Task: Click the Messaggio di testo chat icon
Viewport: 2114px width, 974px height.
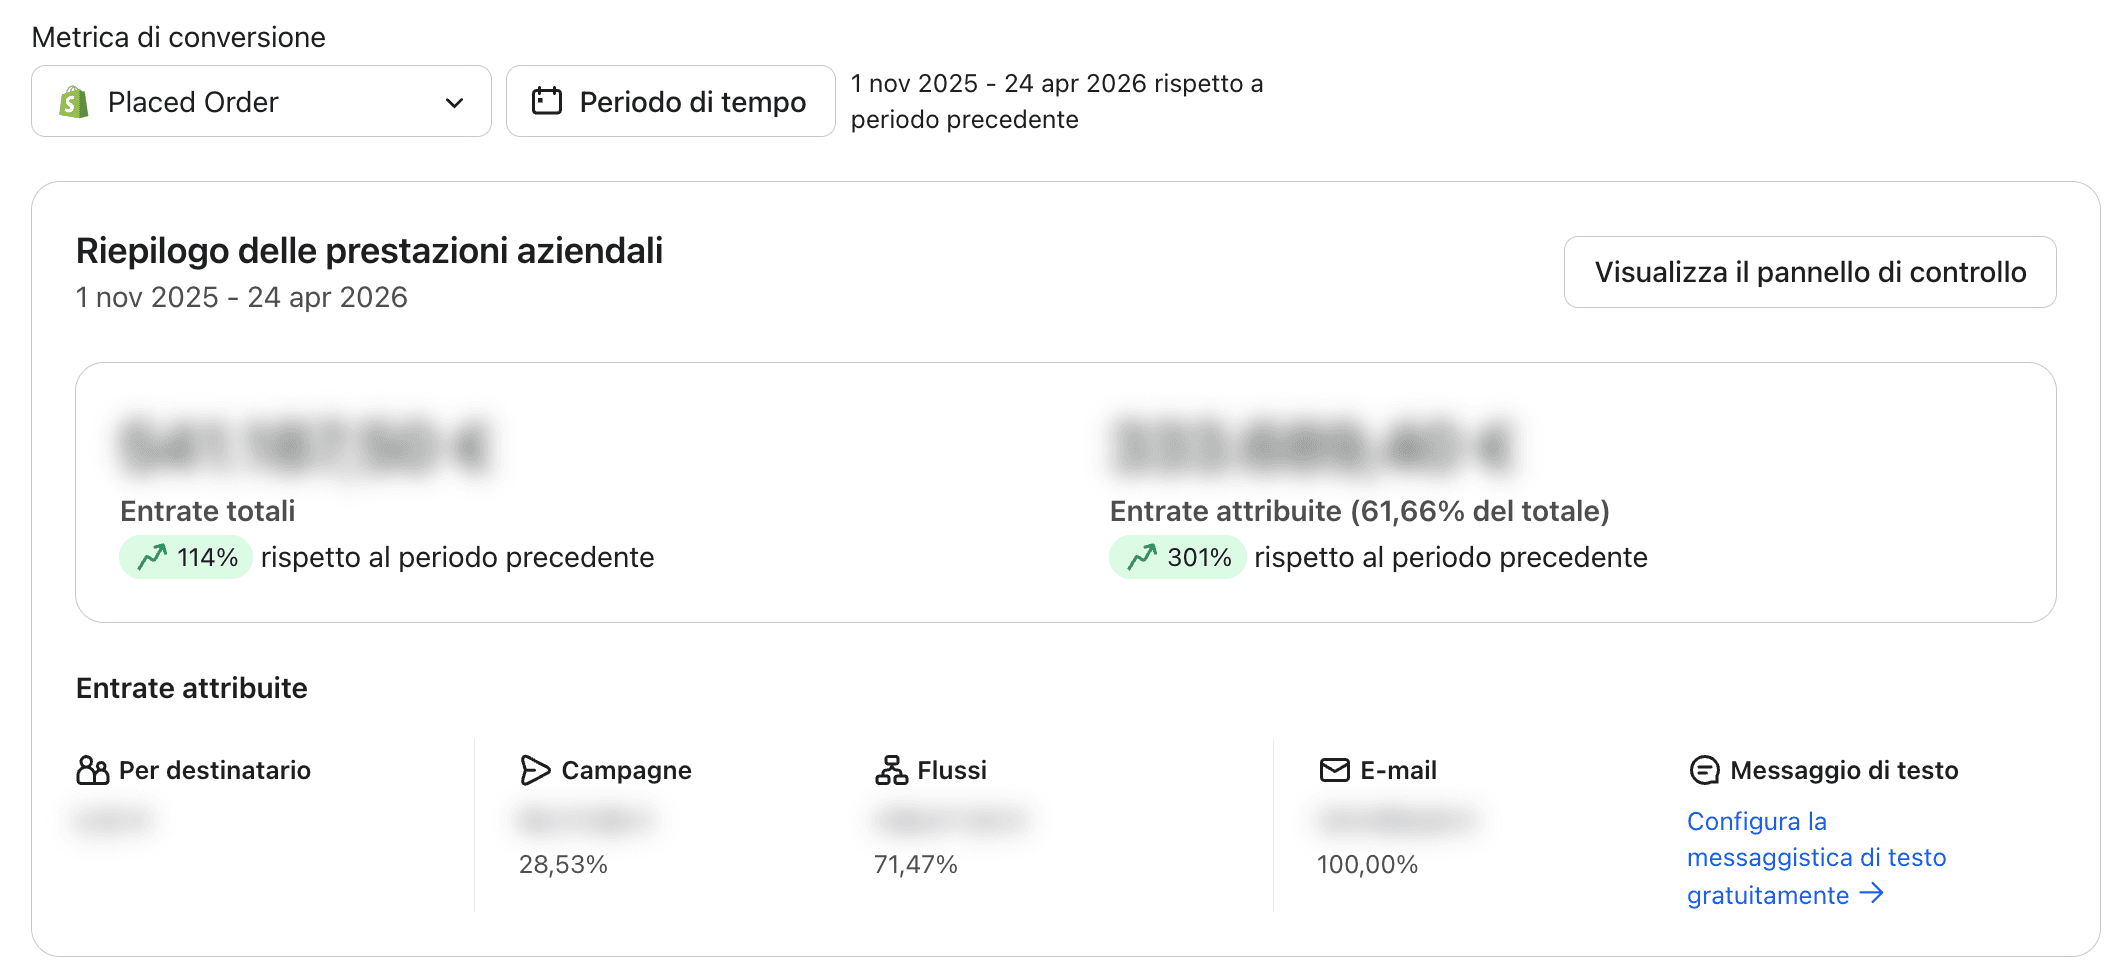Action: coord(1704,770)
